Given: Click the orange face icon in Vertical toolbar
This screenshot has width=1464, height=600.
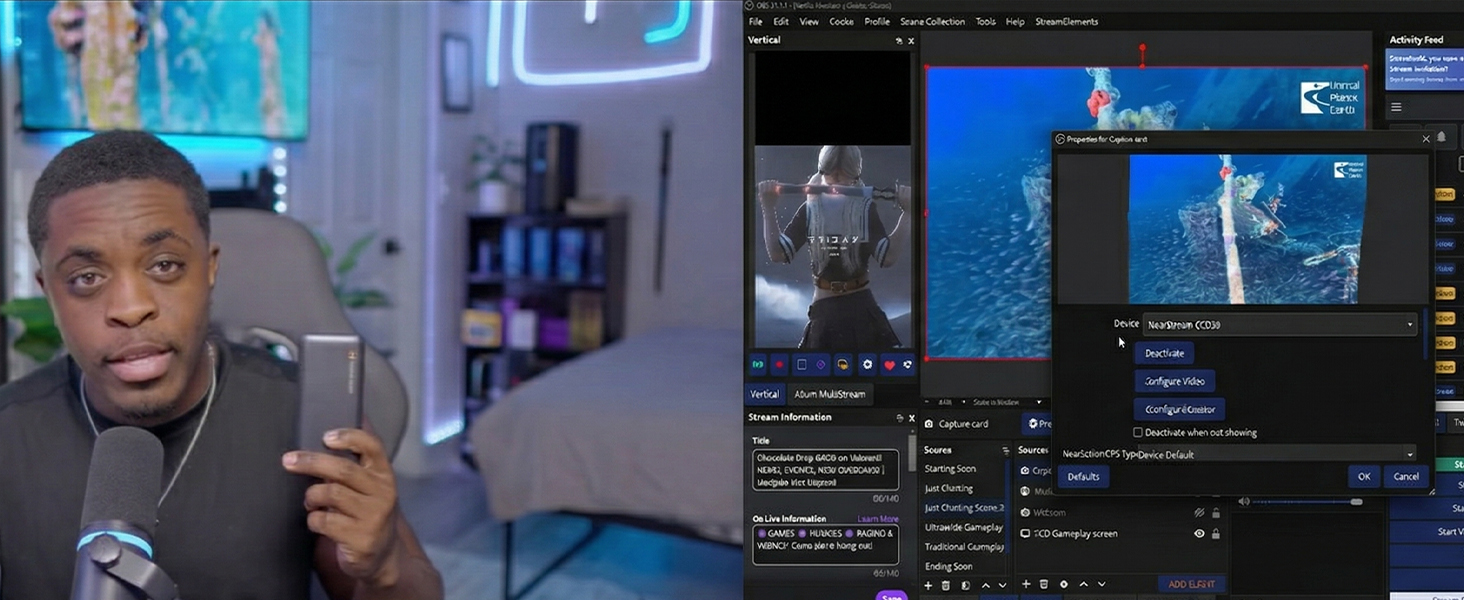Looking at the screenshot, I should pyautogui.click(x=844, y=365).
